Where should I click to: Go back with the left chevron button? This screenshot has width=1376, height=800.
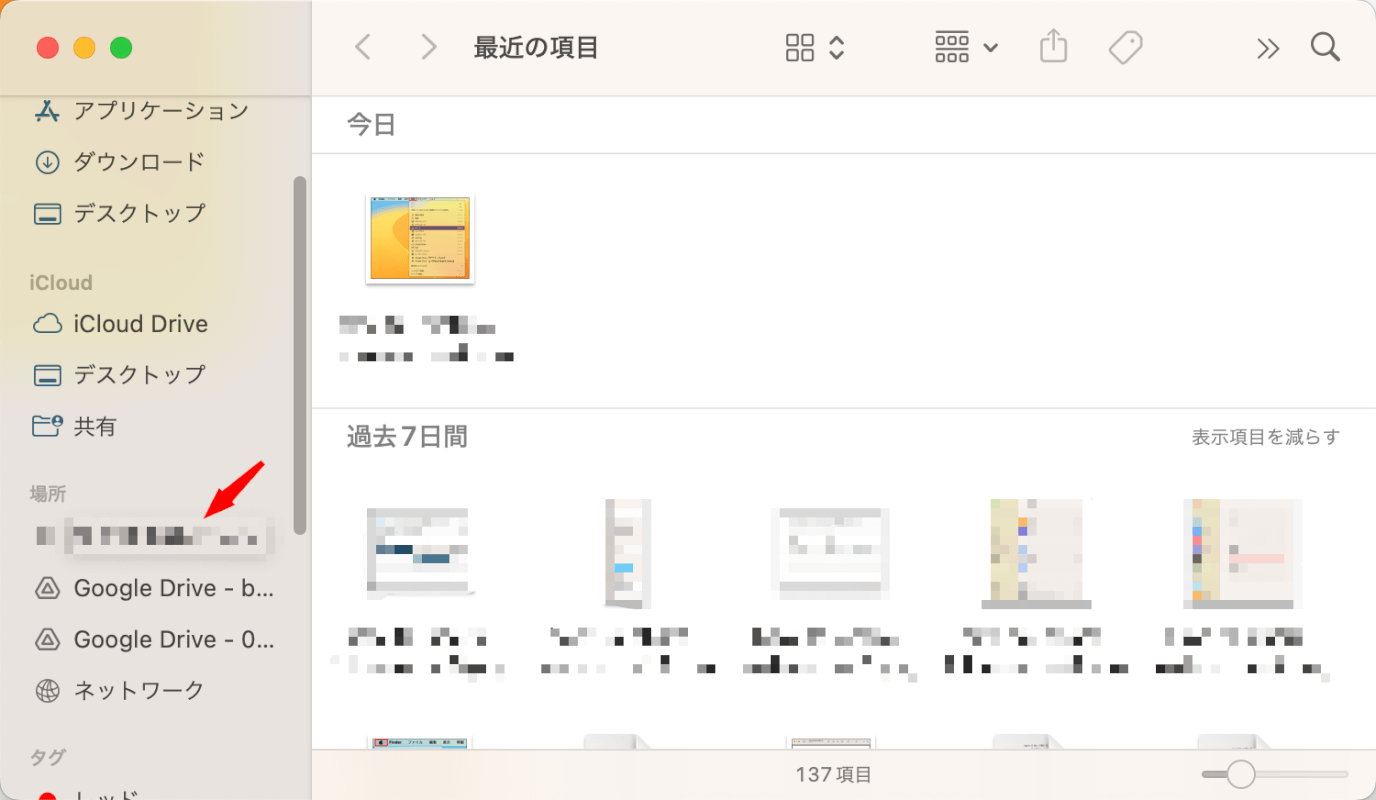click(363, 47)
